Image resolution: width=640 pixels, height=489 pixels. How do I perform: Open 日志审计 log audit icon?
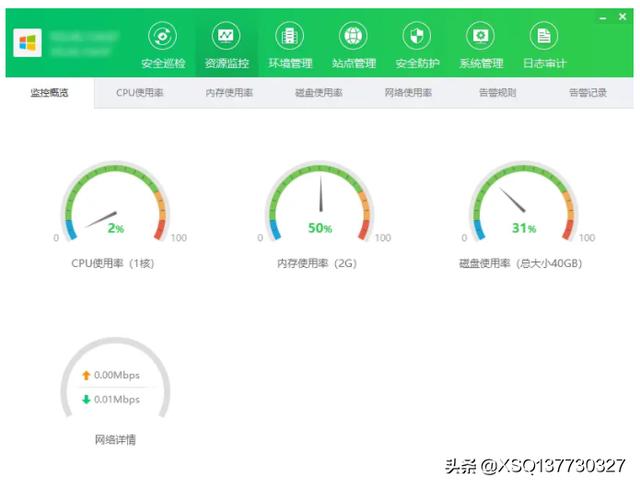544,36
